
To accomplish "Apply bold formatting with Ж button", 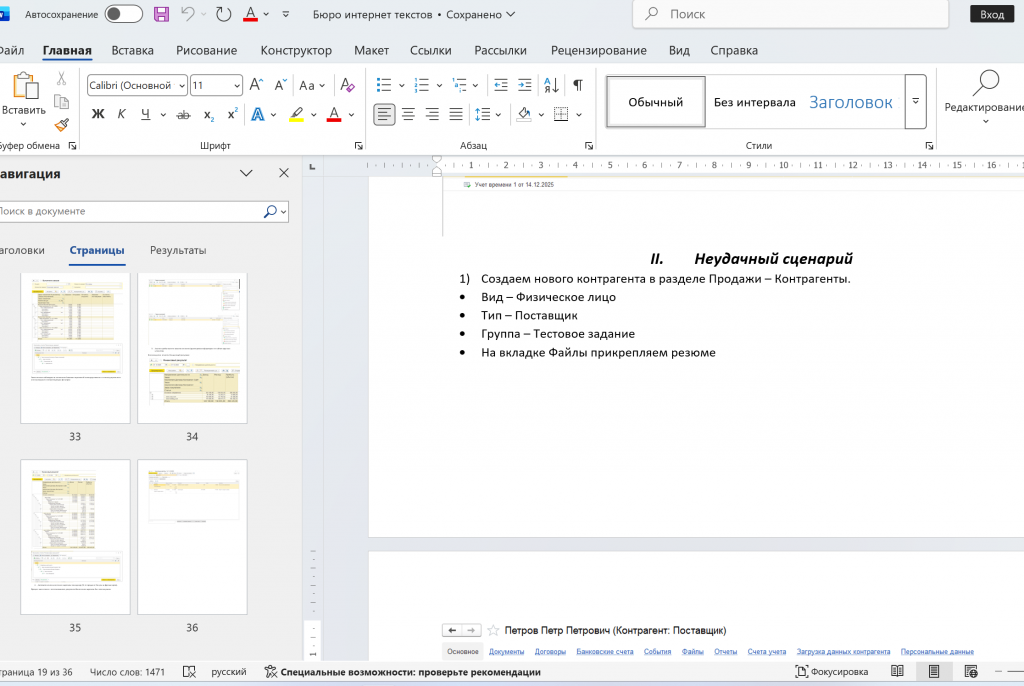I will click(x=98, y=114).
